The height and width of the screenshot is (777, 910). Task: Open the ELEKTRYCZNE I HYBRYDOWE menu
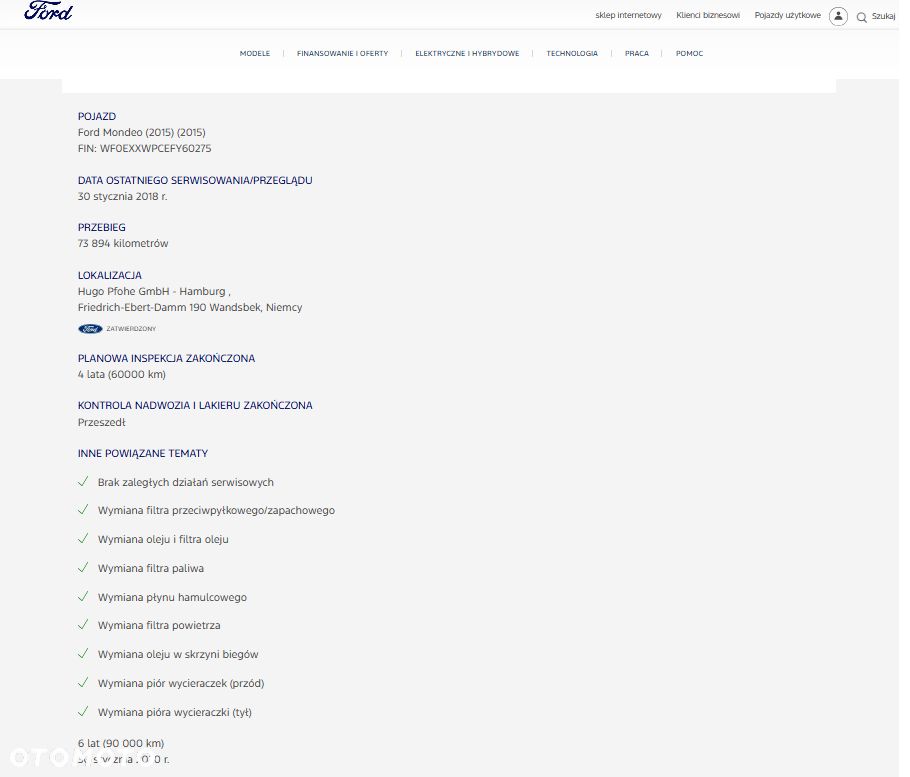pyautogui.click(x=467, y=53)
